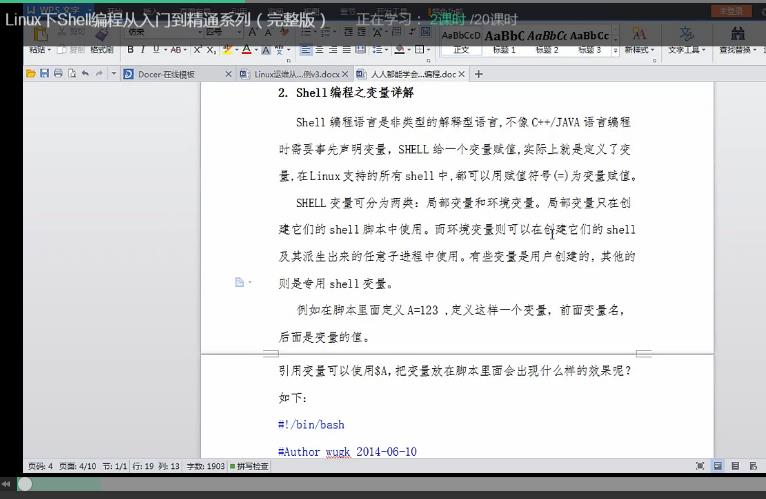766x499 pixels.
Task: Toggle the full screen view icon in the status bar
Action: [700, 466]
